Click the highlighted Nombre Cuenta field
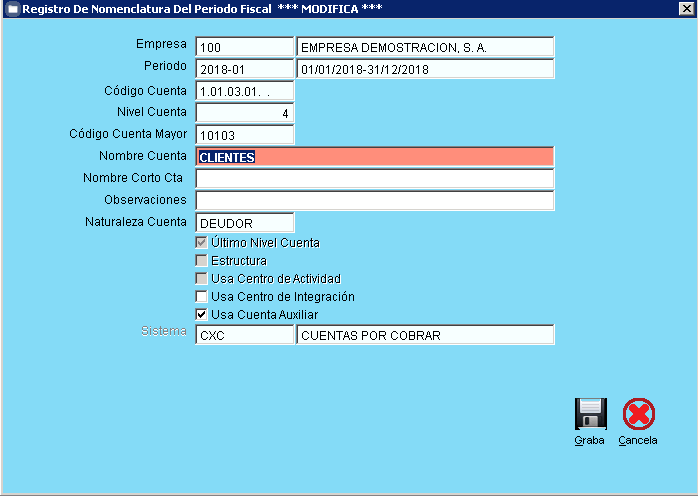The image size is (698, 496). pos(374,157)
